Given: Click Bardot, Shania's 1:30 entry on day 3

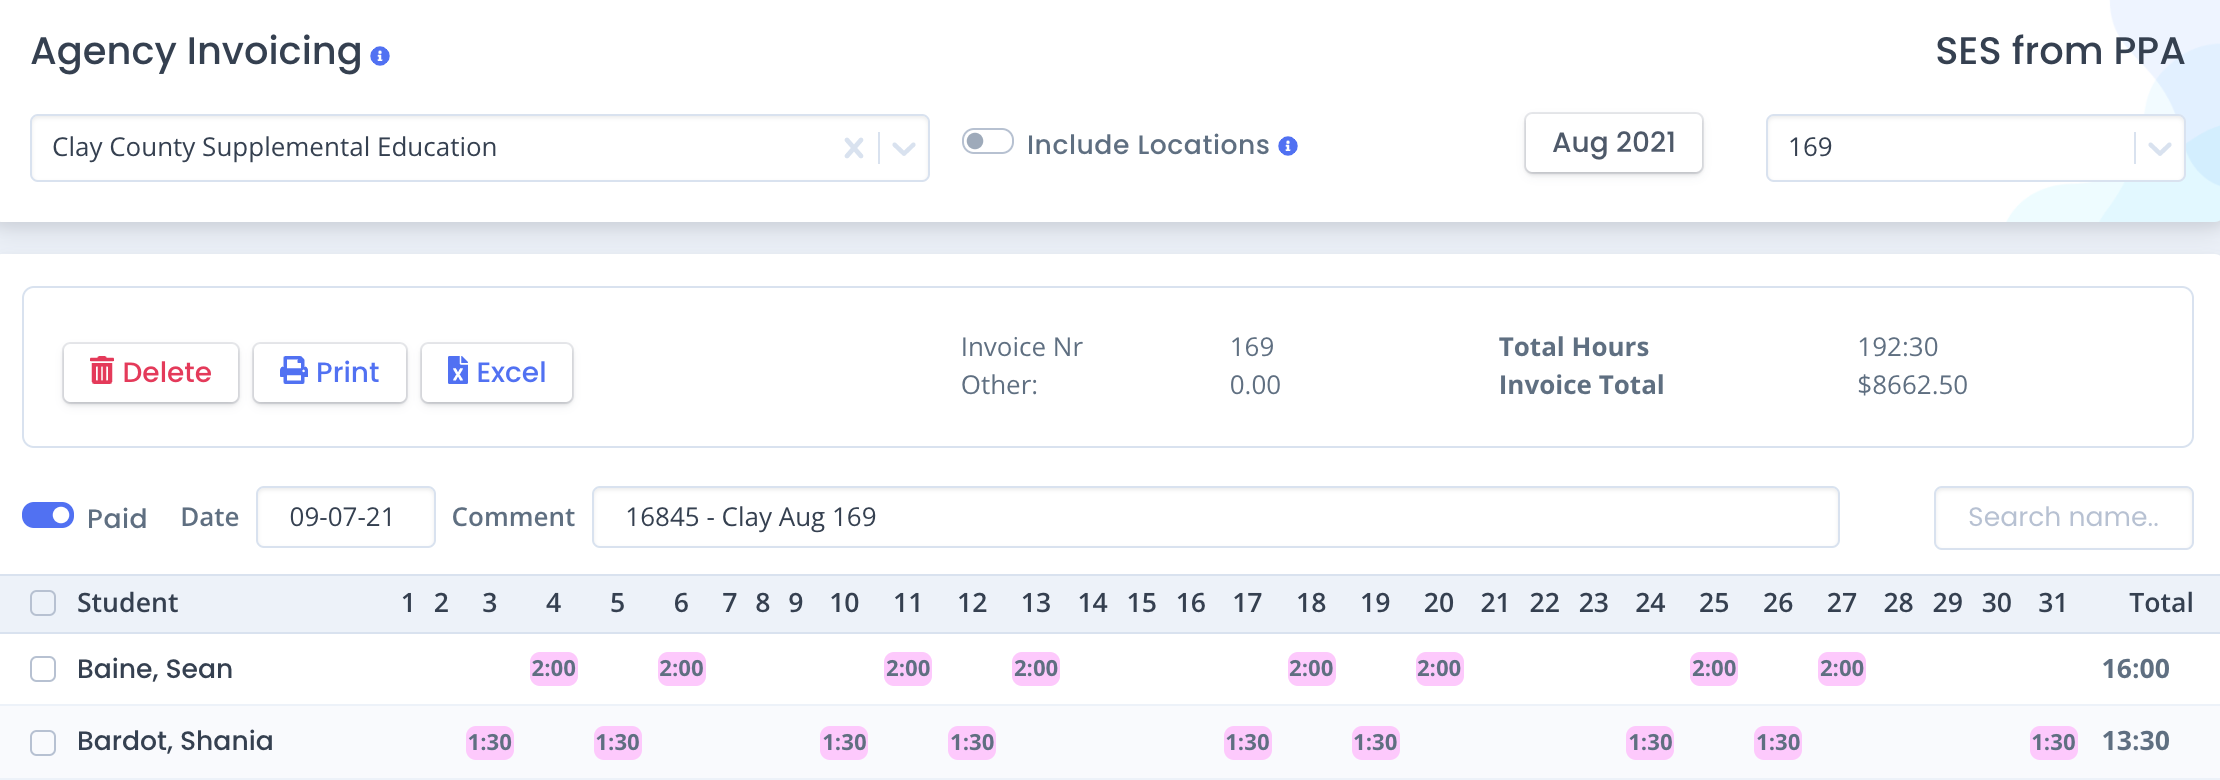Looking at the screenshot, I should (490, 742).
